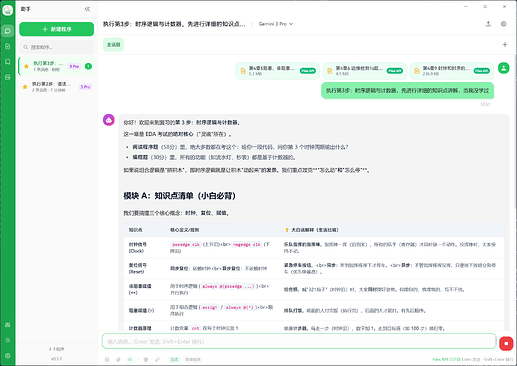Click the sidebar icon above the sun icon
The width and height of the screenshot is (517, 366).
pyautogui.click(x=7, y=325)
